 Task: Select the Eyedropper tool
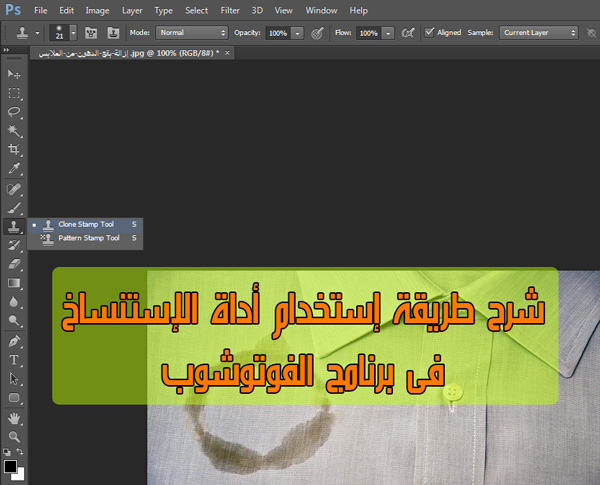click(x=14, y=168)
